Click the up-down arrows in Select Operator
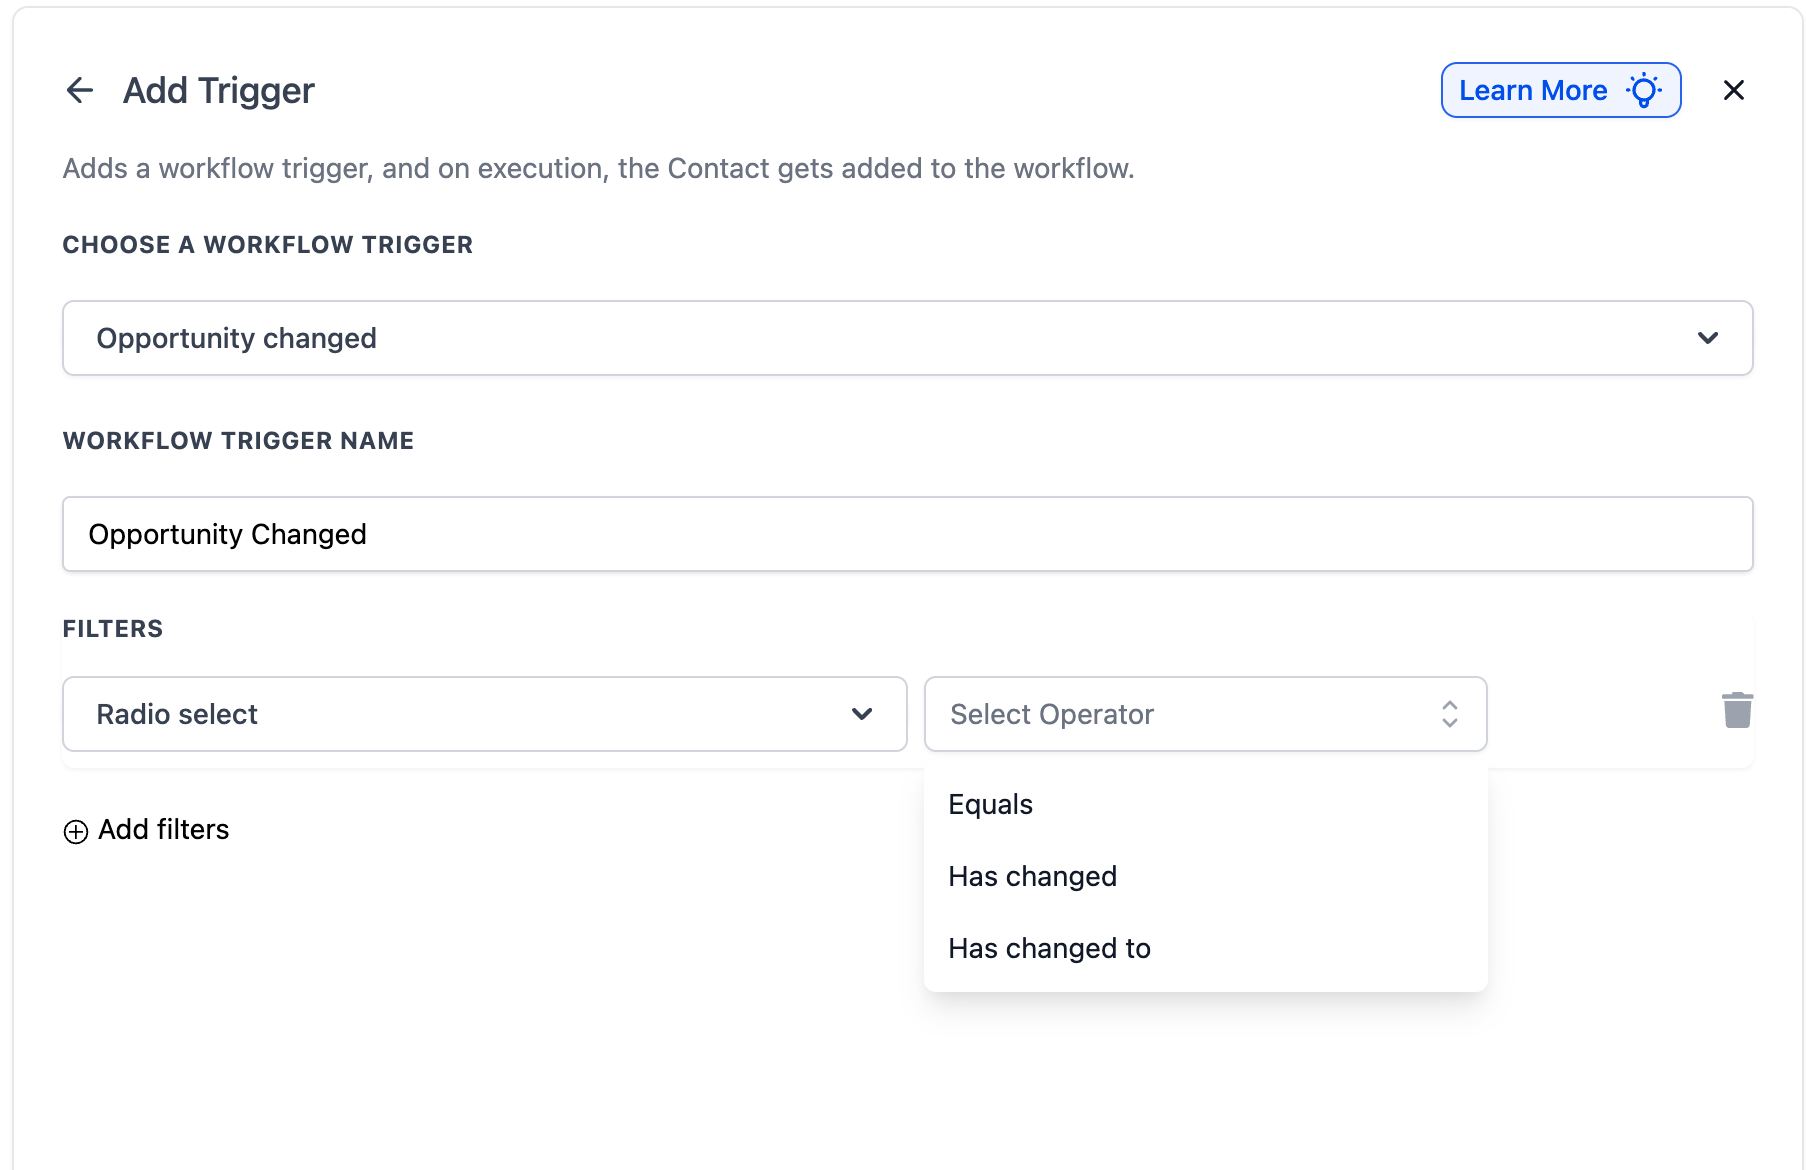Image resolution: width=1806 pixels, height=1170 pixels. pyautogui.click(x=1449, y=714)
